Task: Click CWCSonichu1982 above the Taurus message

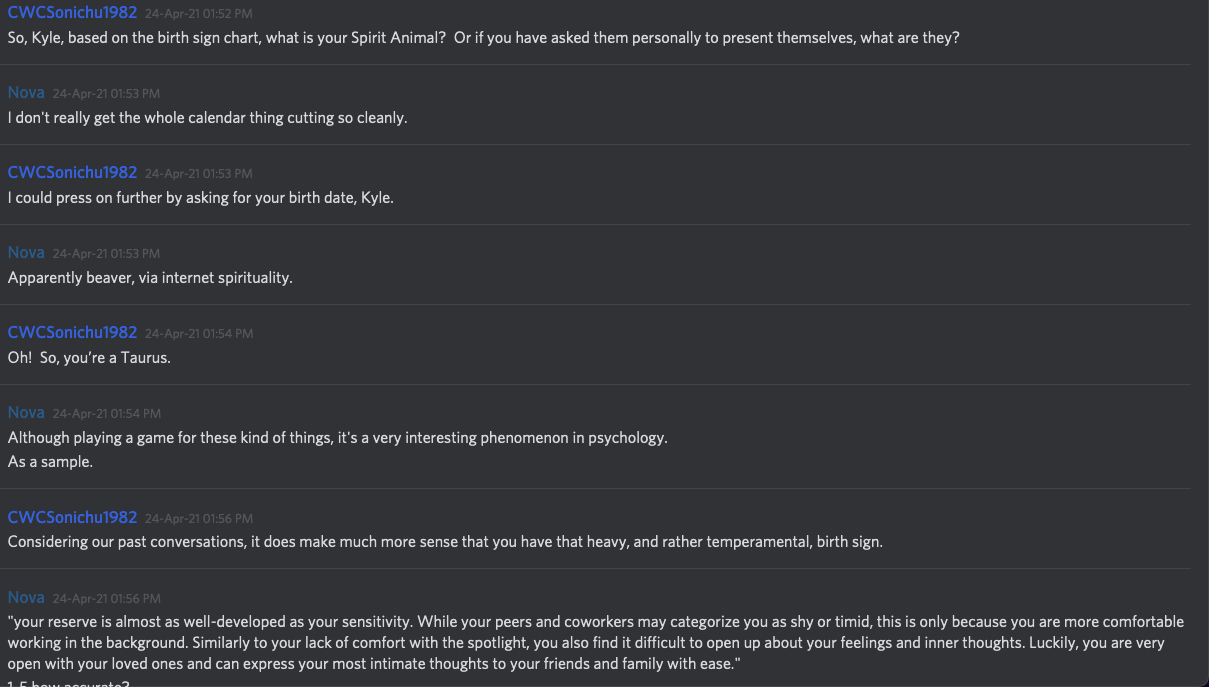Action: pyautogui.click(x=72, y=333)
